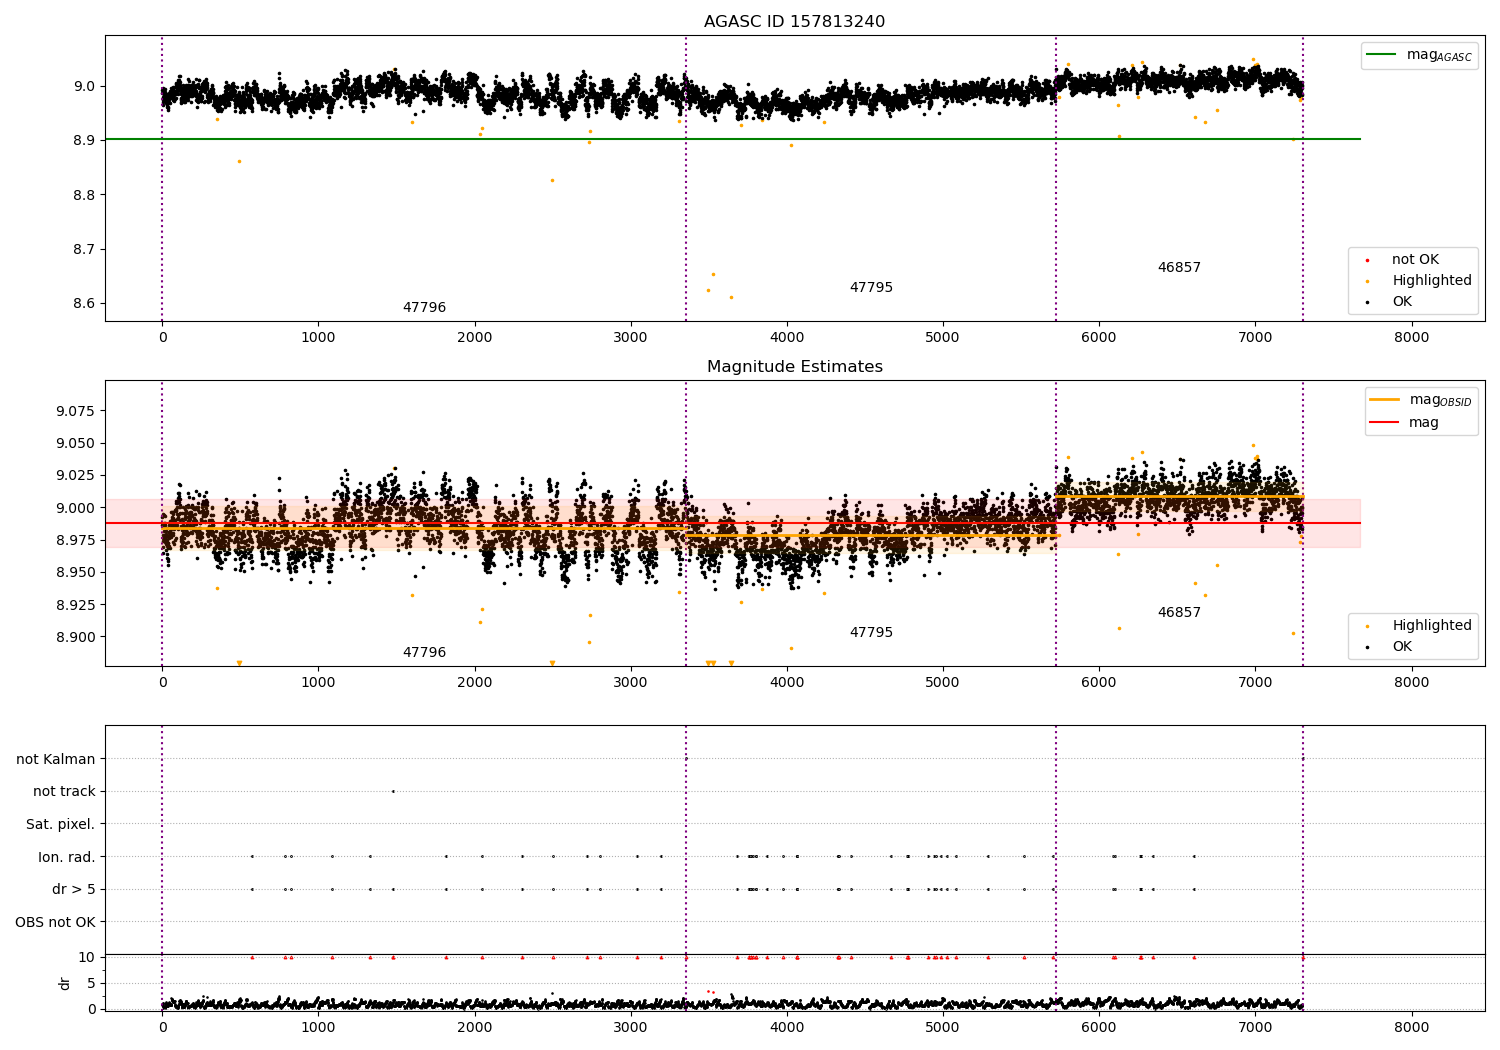Click the "not Kalman" axis label
The width and height of the screenshot is (1500, 1050).
(56, 760)
